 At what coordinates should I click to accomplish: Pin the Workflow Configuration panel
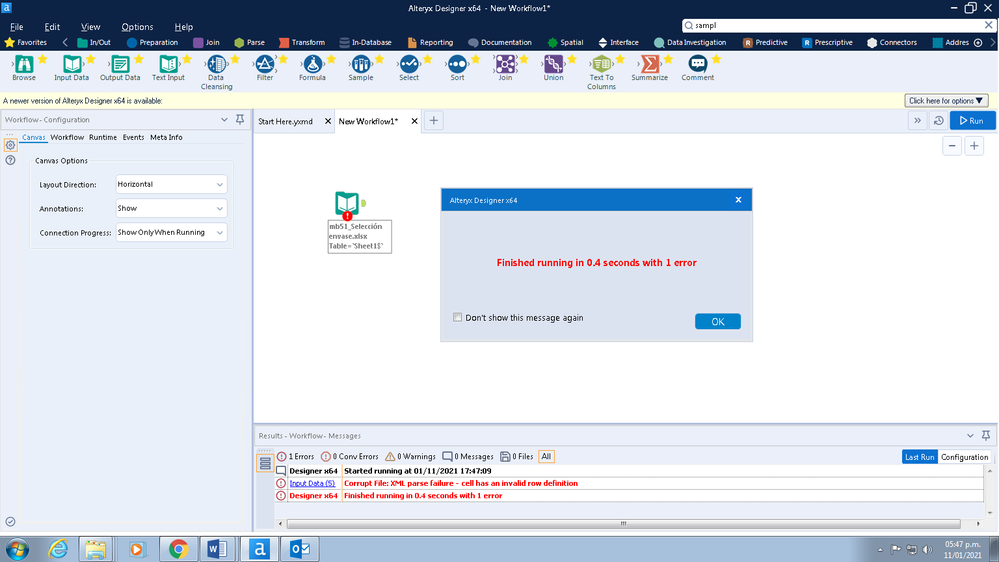240,119
